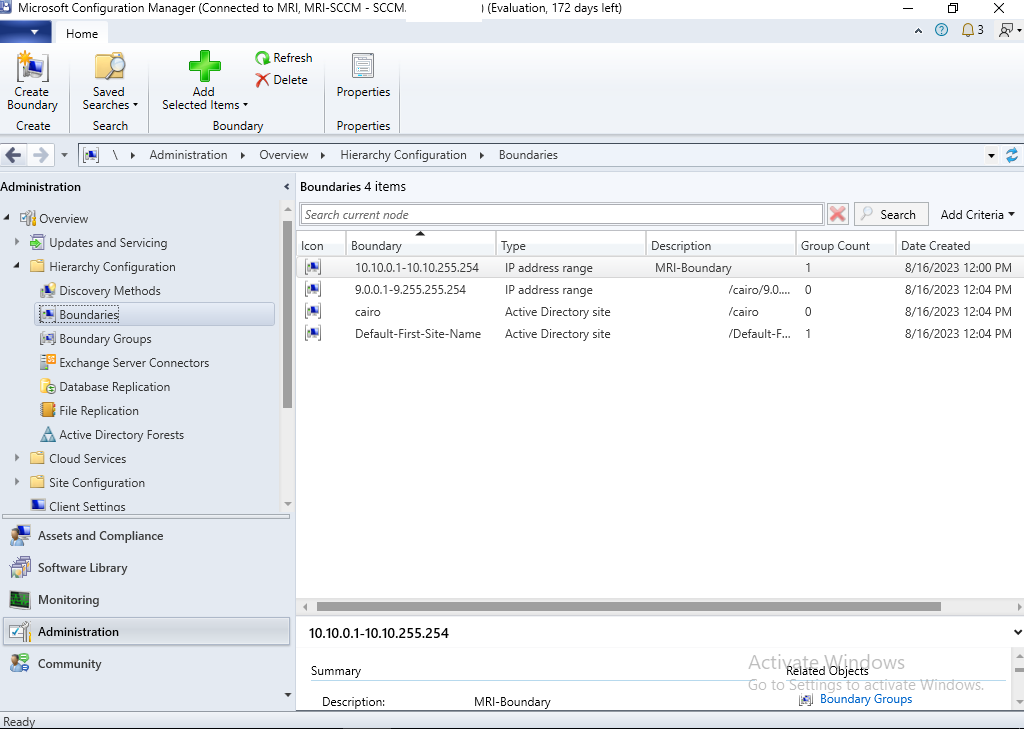Screen dimensions: 1024x729
Task: Minimize the ribbon with the caret
Action: coord(918,31)
